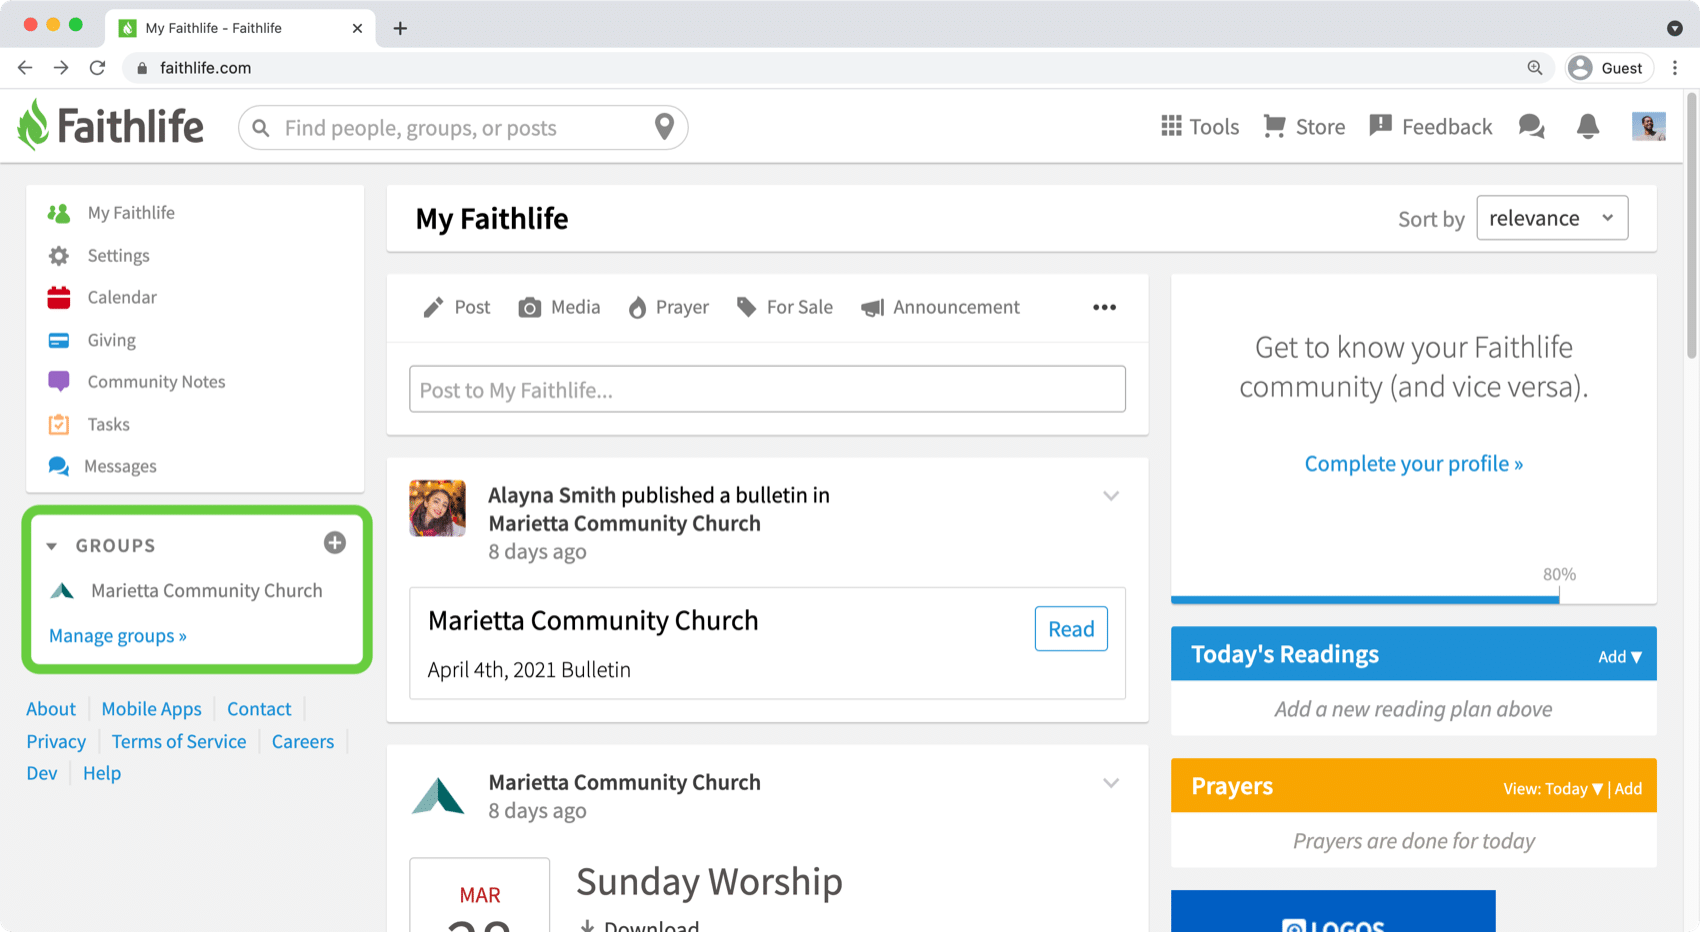Viewport: 1700px width, 932px height.
Task: Select the Prayer post option
Action: point(668,307)
